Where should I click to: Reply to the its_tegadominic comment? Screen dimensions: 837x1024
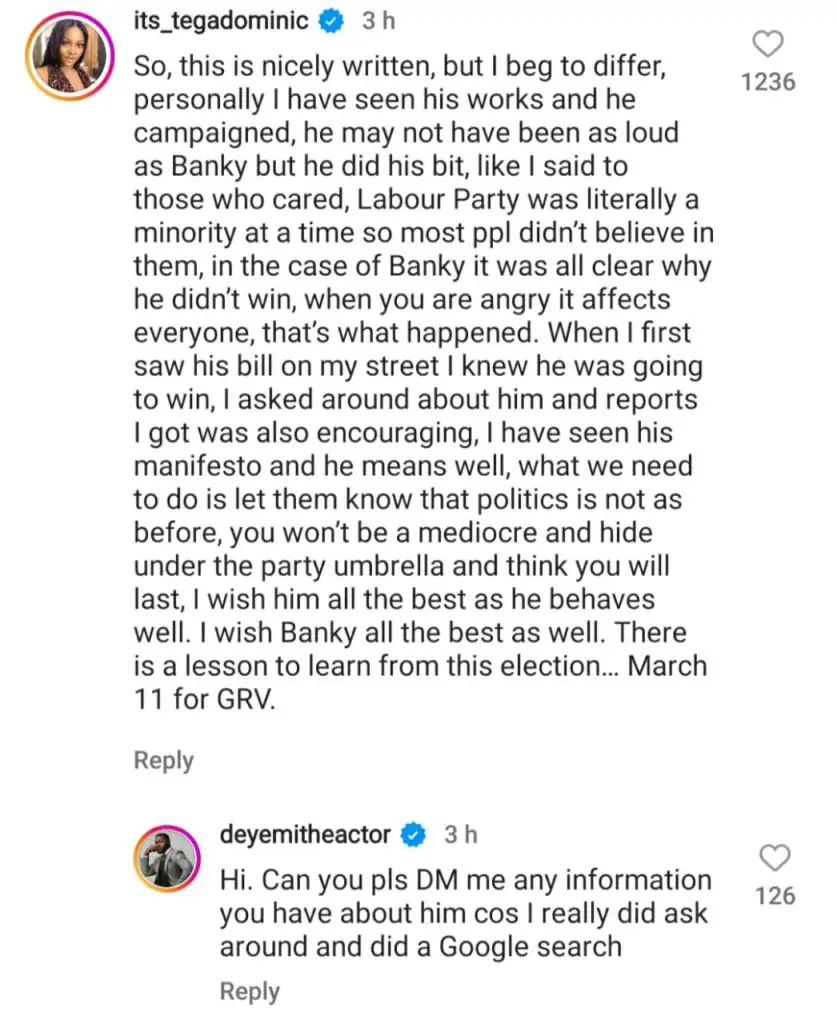(x=163, y=760)
